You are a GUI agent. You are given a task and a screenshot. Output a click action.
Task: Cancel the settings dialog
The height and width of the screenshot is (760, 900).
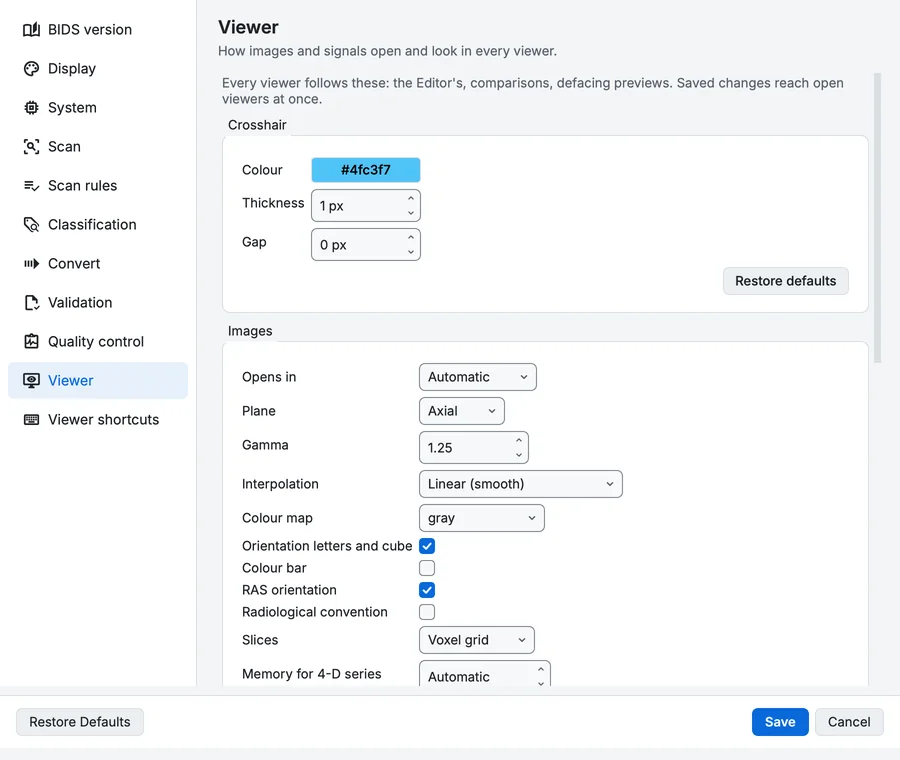pos(849,722)
